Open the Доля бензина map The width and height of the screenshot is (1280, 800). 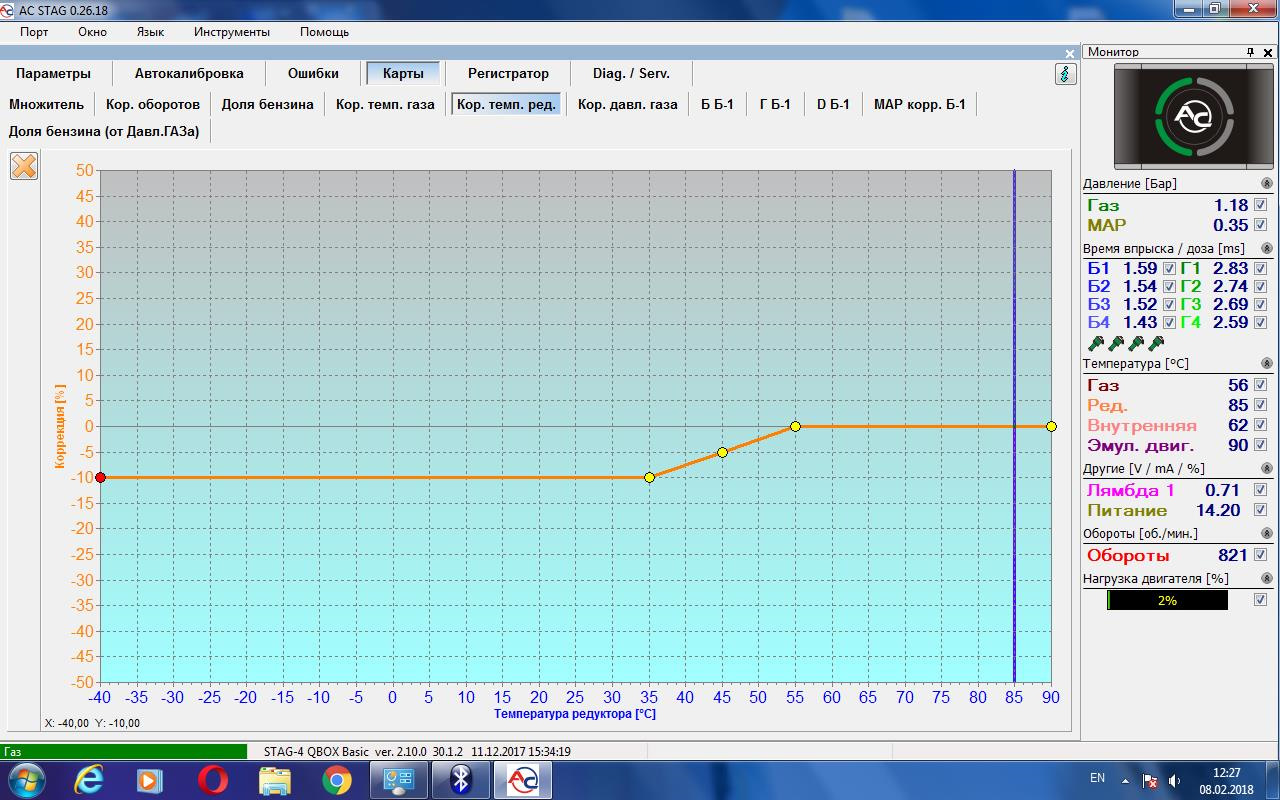(267, 104)
